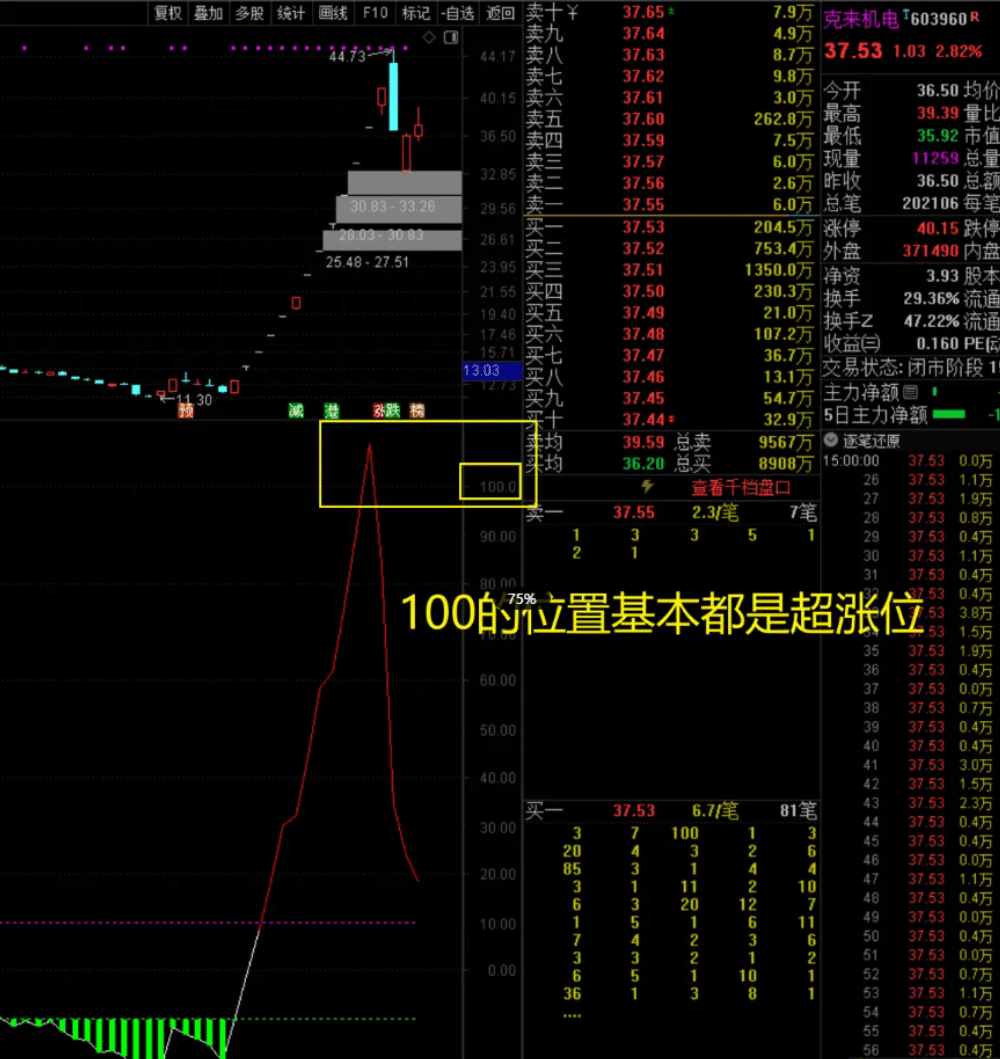The width and height of the screenshot is (1000, 1059).
Task: Open the 叠加 overlay option
Action: (x=209, y=13)
